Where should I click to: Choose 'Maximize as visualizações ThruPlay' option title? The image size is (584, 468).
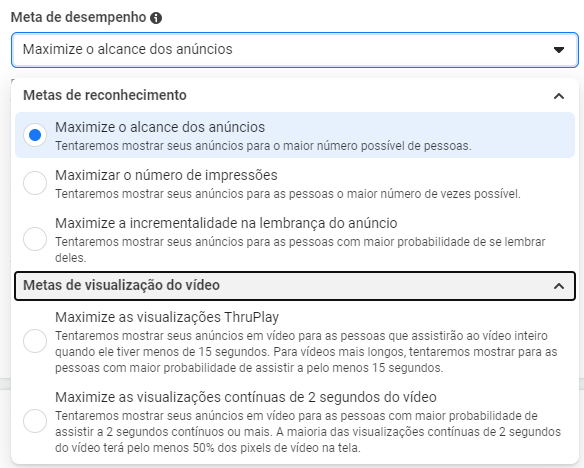[x=167, y=317]
